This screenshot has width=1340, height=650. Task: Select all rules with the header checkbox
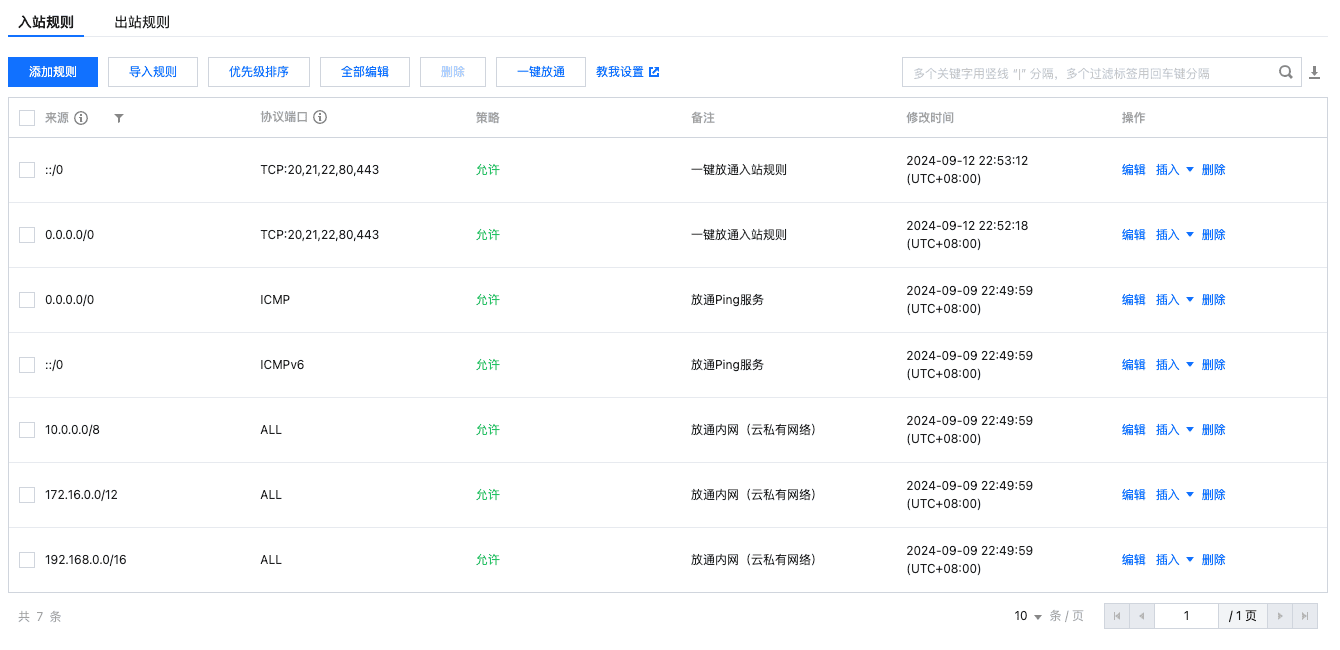27,117
